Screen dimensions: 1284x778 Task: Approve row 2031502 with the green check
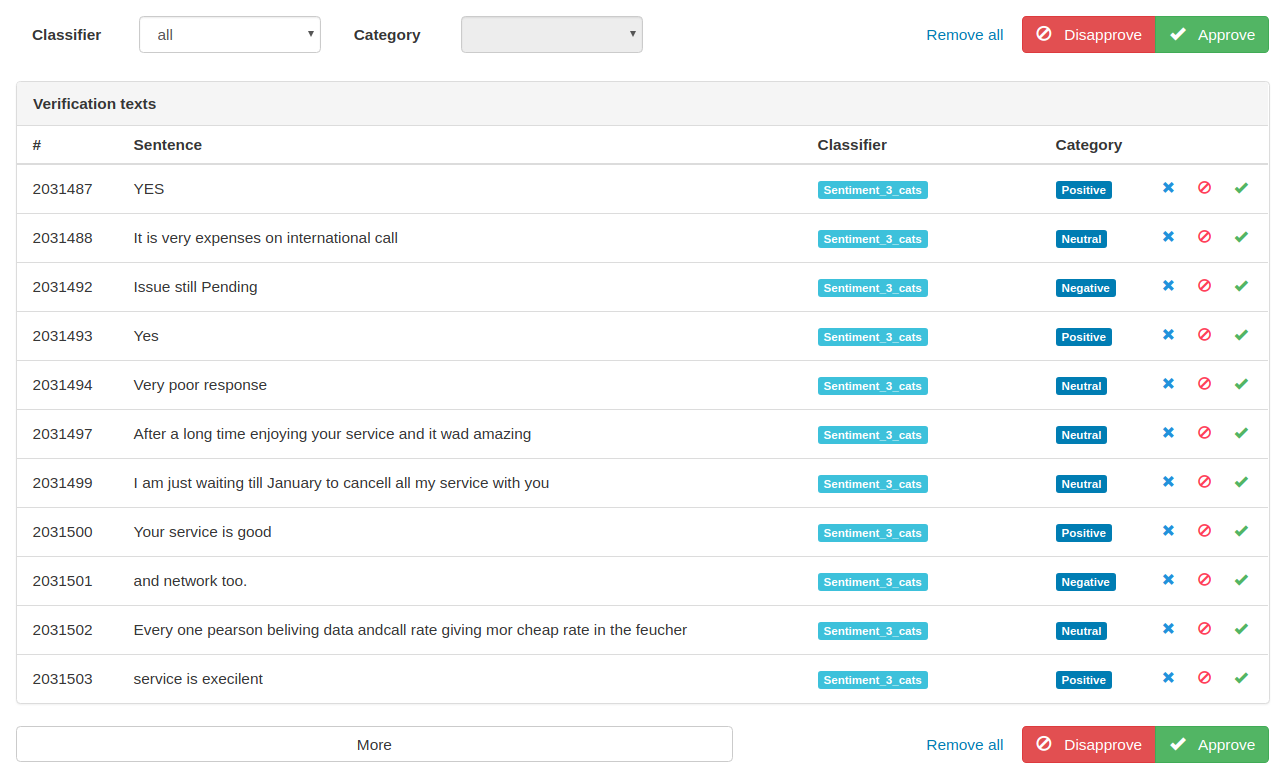coord(1241,629)
